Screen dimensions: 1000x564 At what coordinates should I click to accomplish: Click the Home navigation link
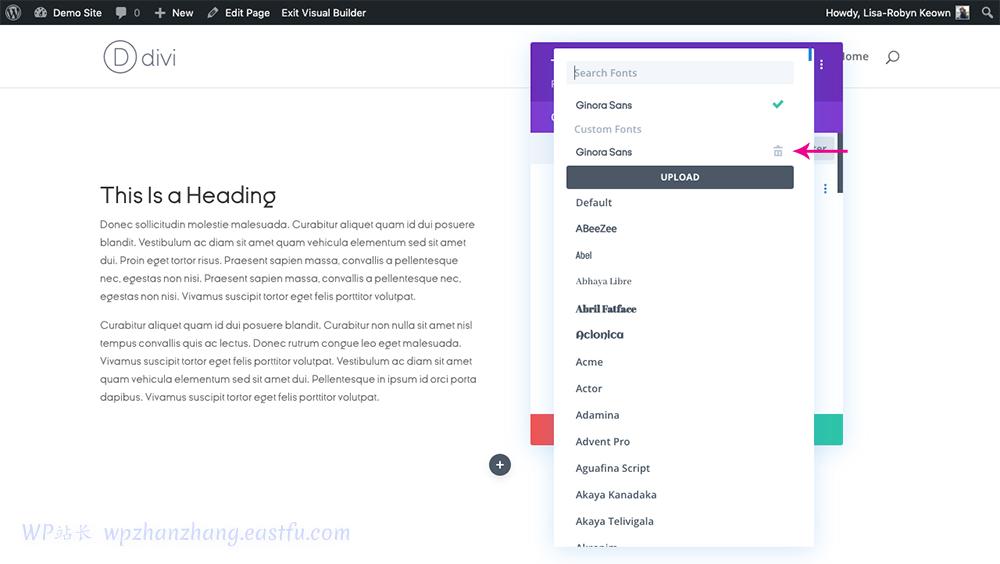(x=855, y=56)
